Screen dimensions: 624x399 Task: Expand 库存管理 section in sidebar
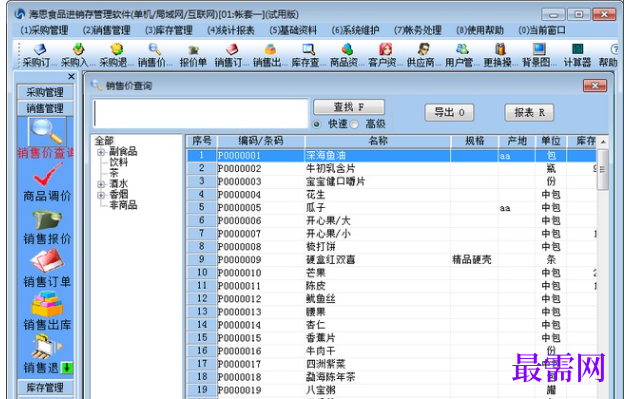[45, 387]
